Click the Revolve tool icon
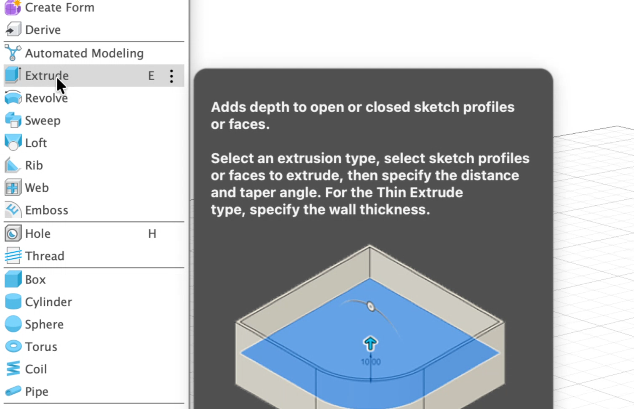This screenshot has width=634, height=409. click(x=13, y=98)
